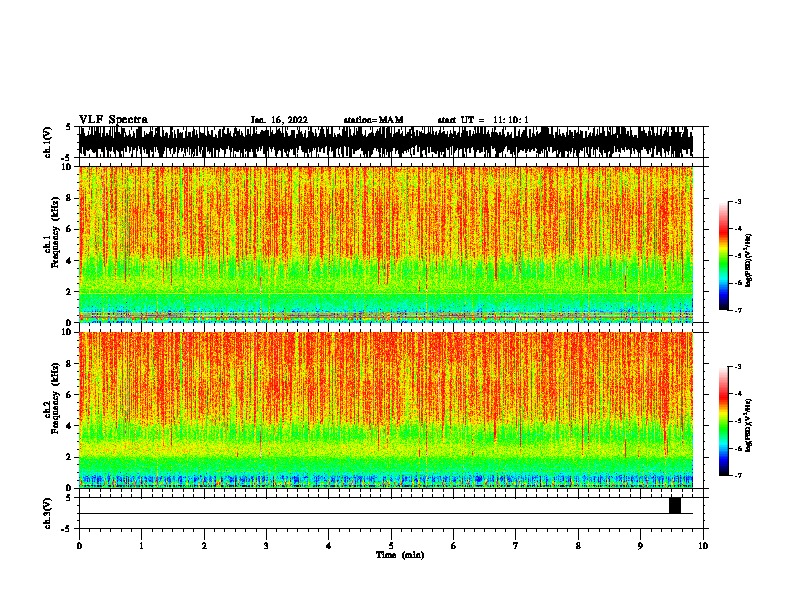This screenshot has width=792, height=612.
Task: Click the time axis tick label "5"
Action: click(391, 546)
